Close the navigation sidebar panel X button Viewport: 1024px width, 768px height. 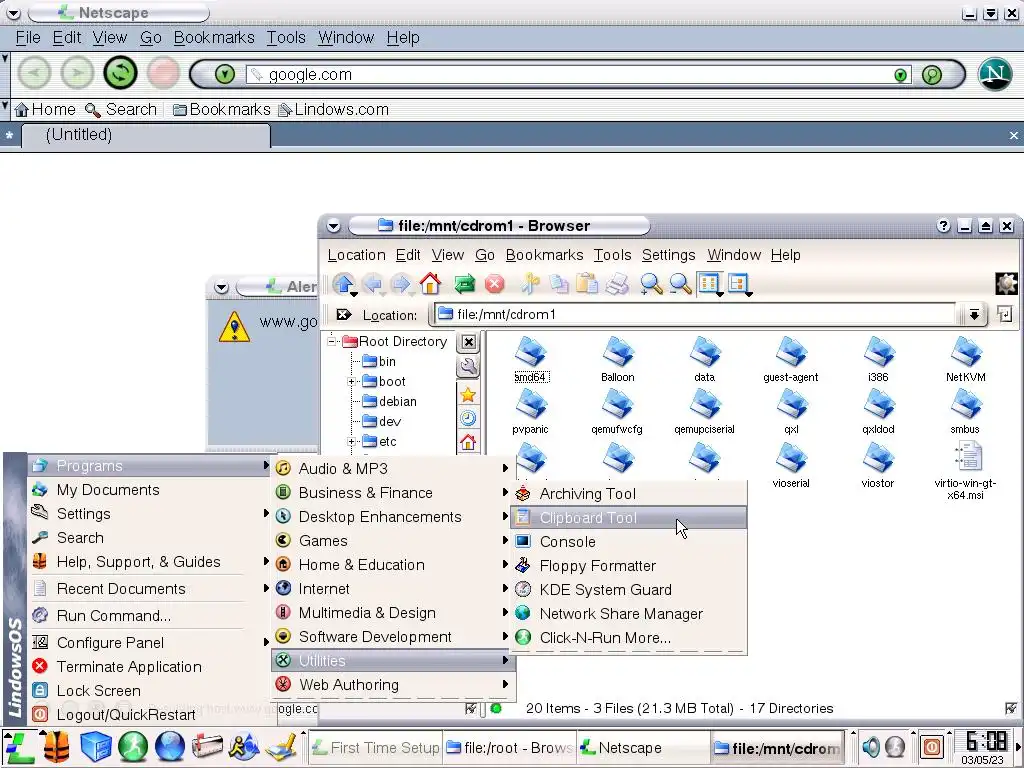[x=468, y=342]
